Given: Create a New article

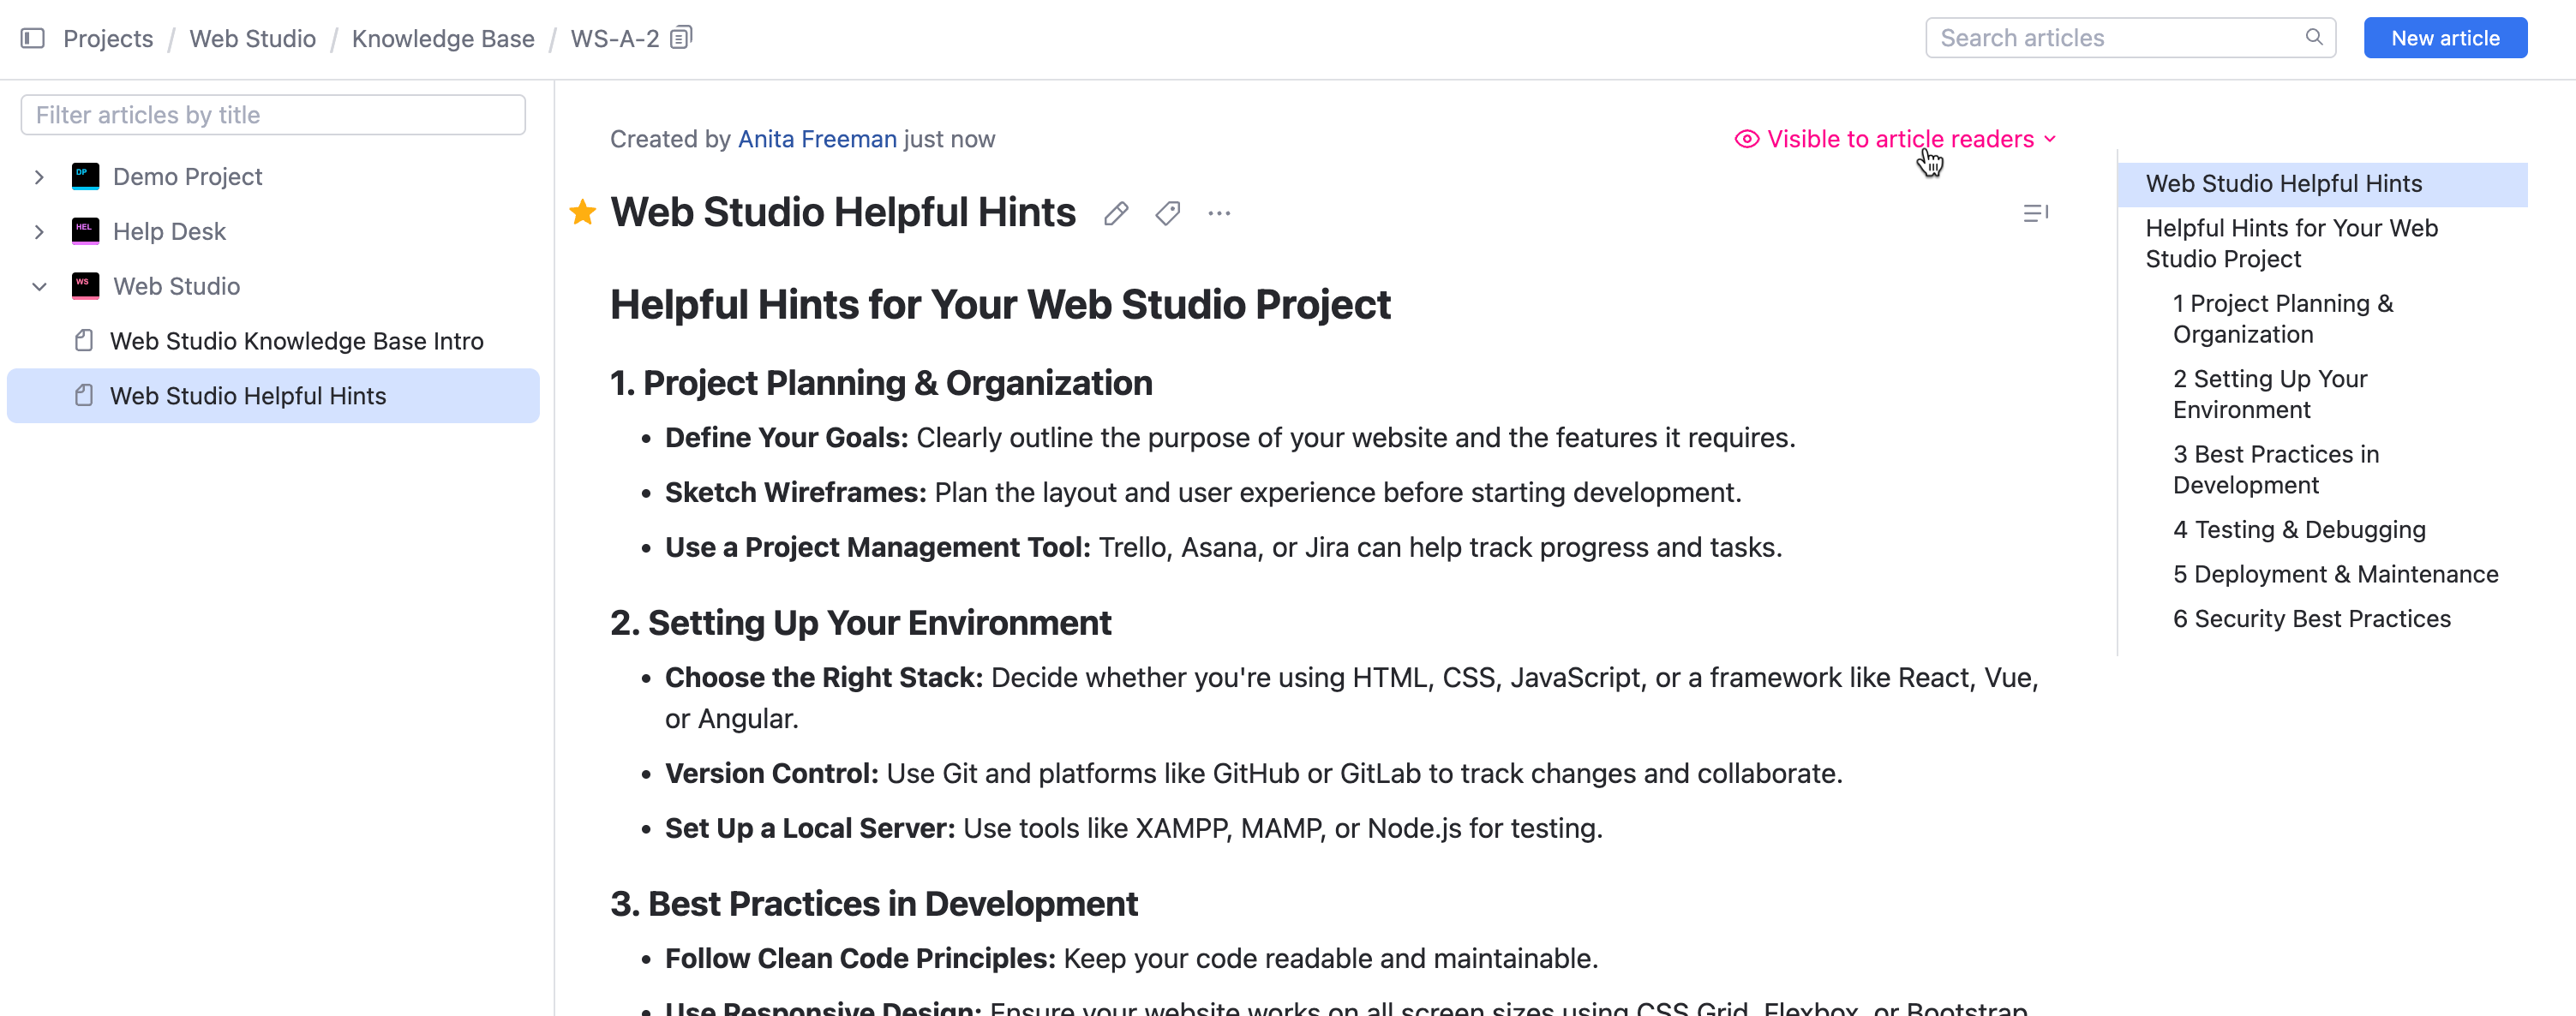Looking at the screenshot, I should pos(2445,37).
